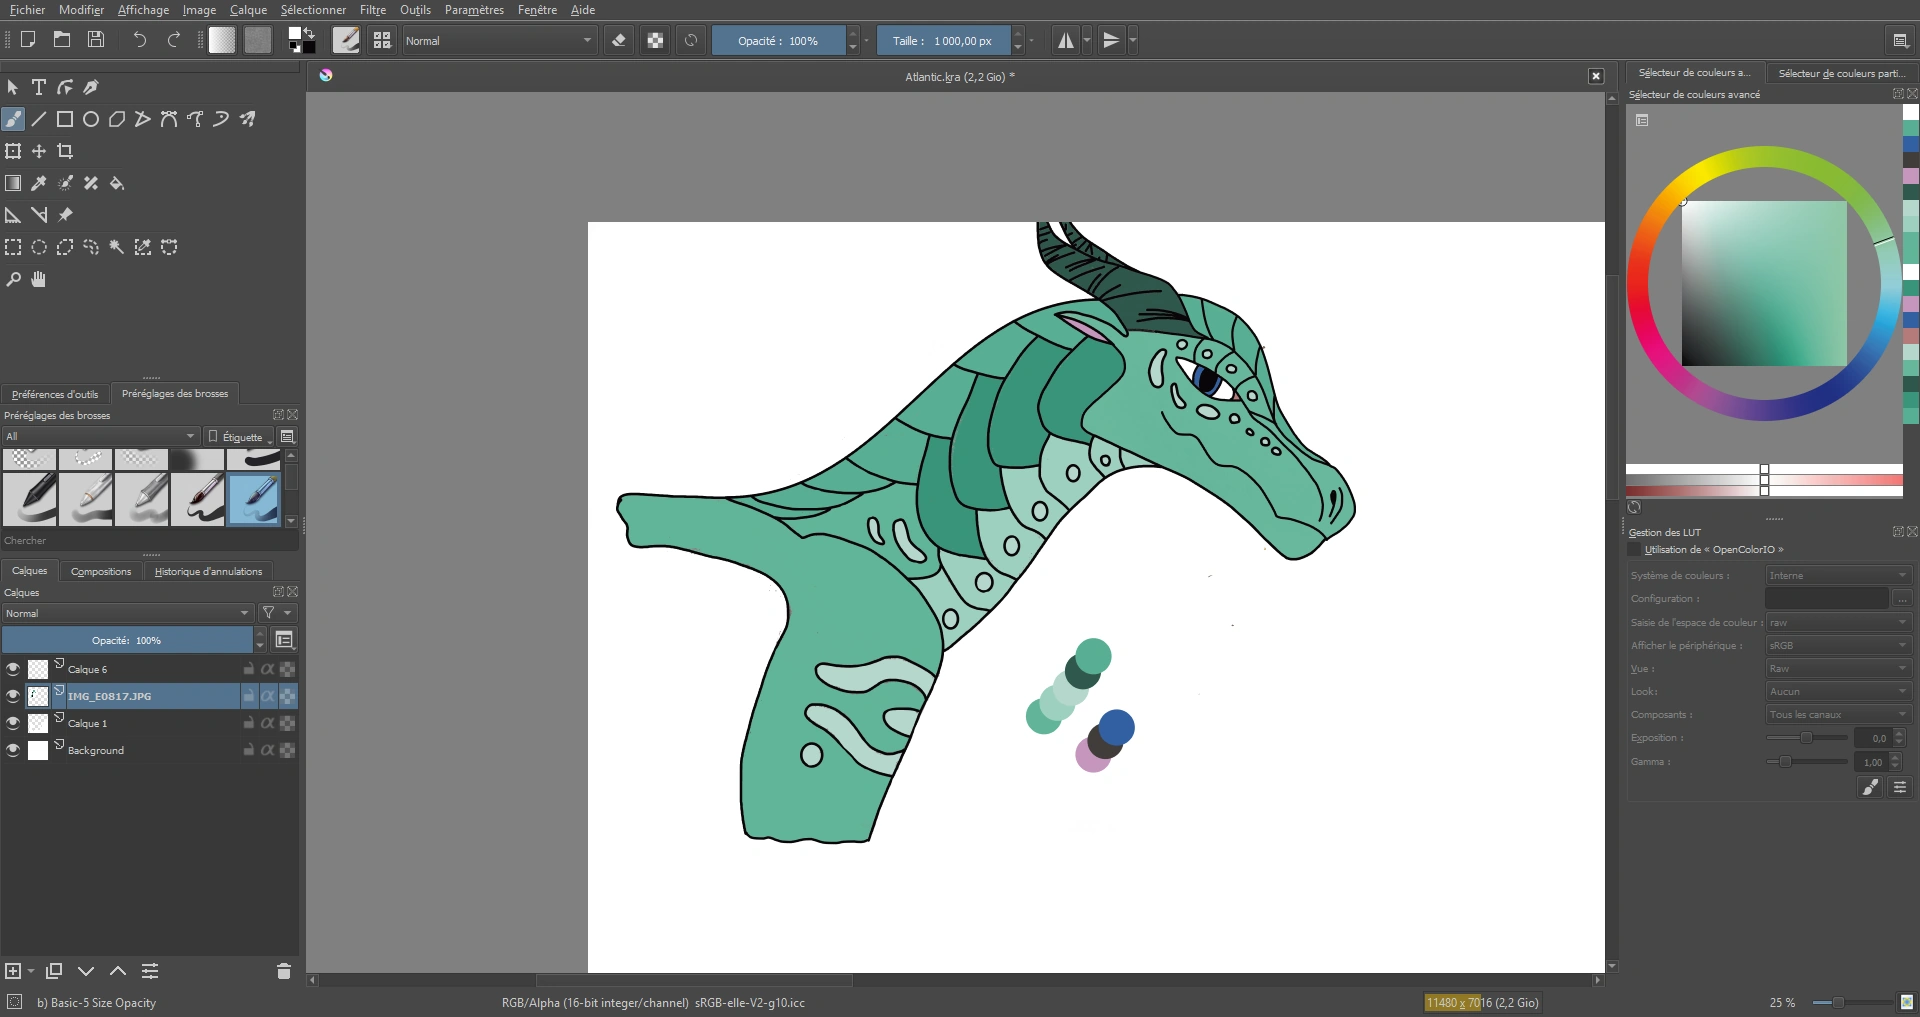Expand the brush presets All tag dropdown

[x=100, y=436]
